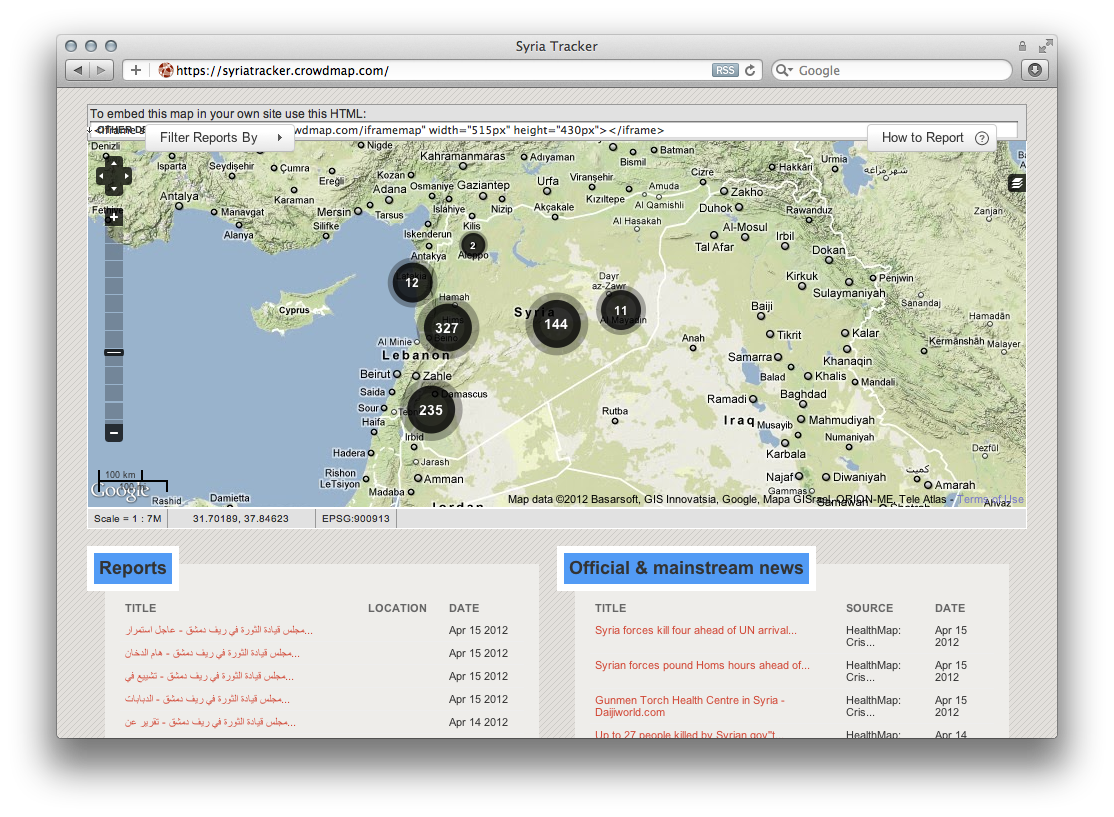Click the 327 report cluster marker
Screen dimensions: 1114x817
click(447, 327)
